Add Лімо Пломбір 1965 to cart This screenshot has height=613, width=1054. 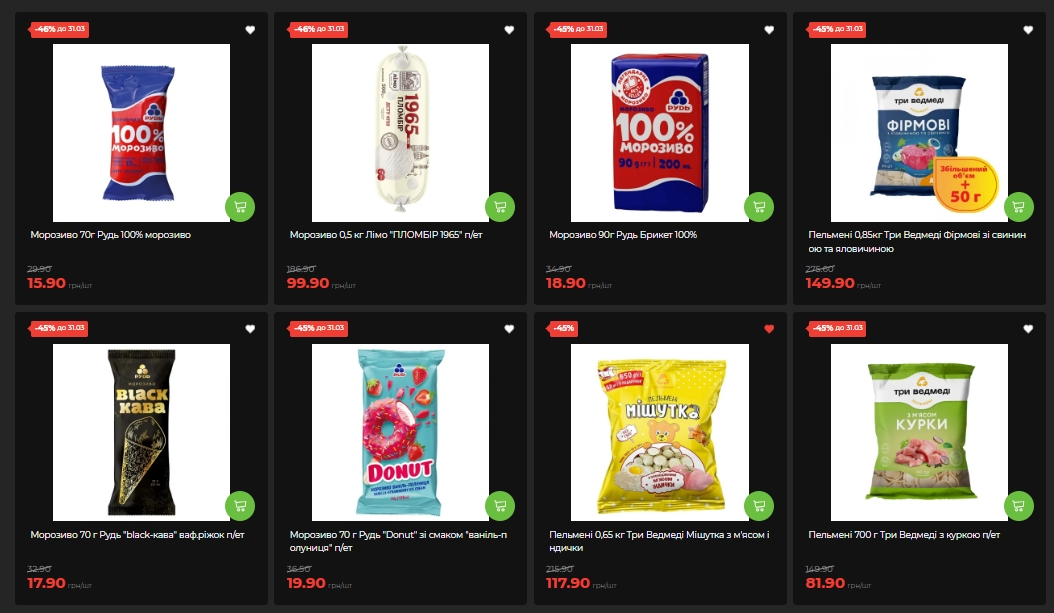(499, 206)
